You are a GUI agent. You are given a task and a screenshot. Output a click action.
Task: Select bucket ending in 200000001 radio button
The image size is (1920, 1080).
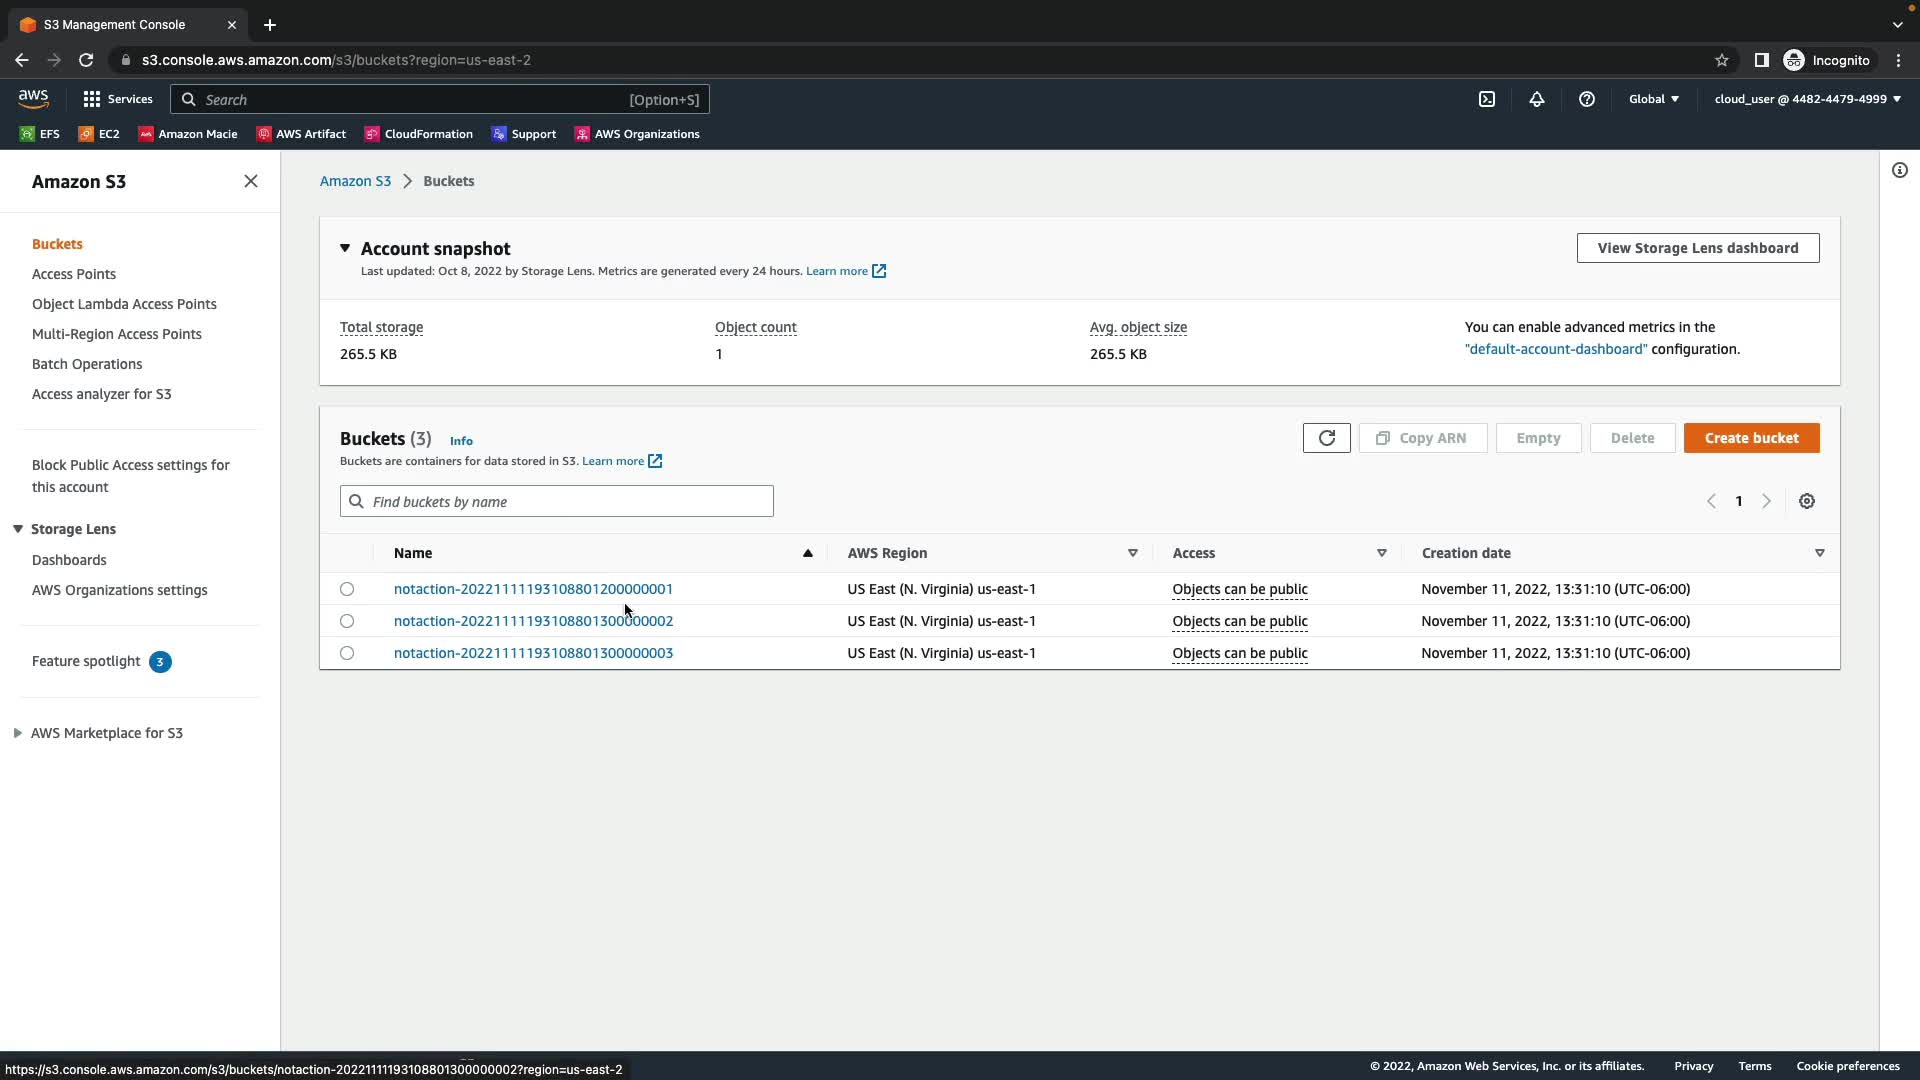[x=347, y=589]
